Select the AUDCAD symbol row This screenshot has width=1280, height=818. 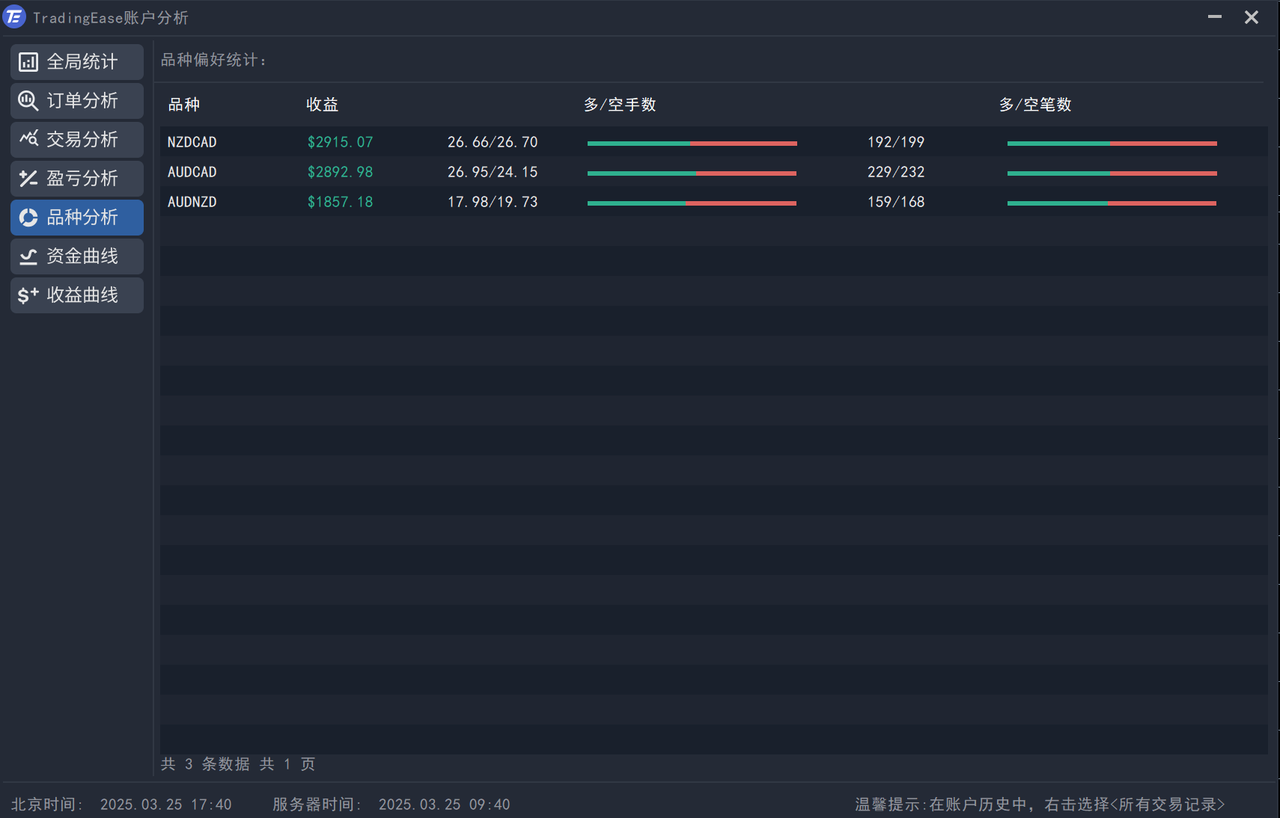[192, 172]
